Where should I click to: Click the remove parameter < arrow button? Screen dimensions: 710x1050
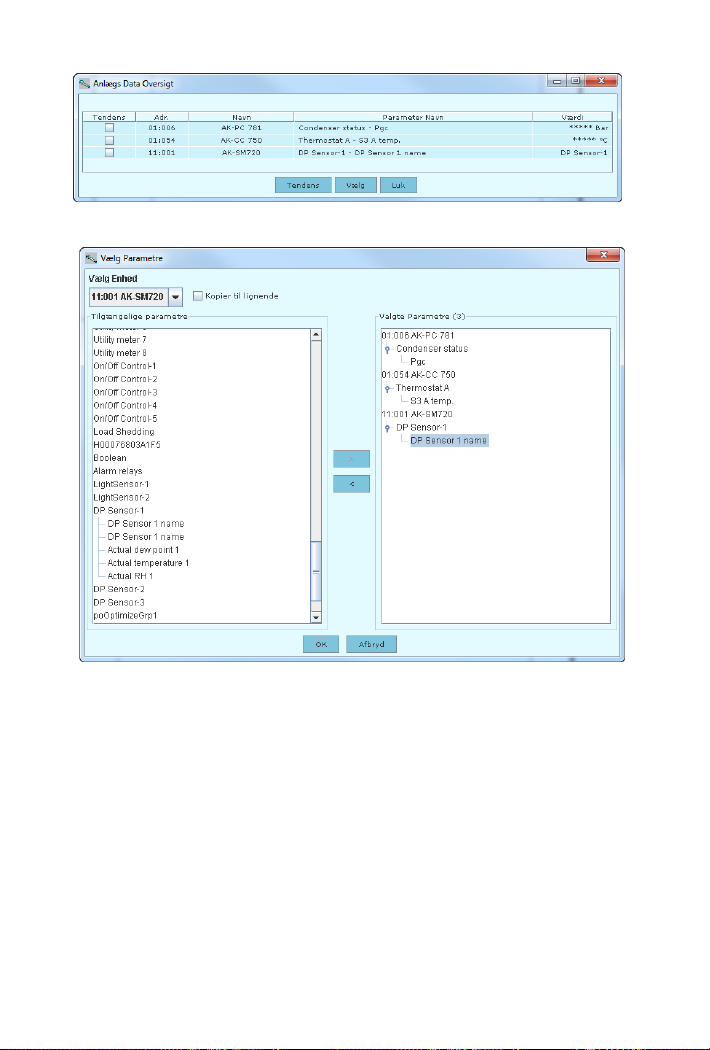(352, 483)
